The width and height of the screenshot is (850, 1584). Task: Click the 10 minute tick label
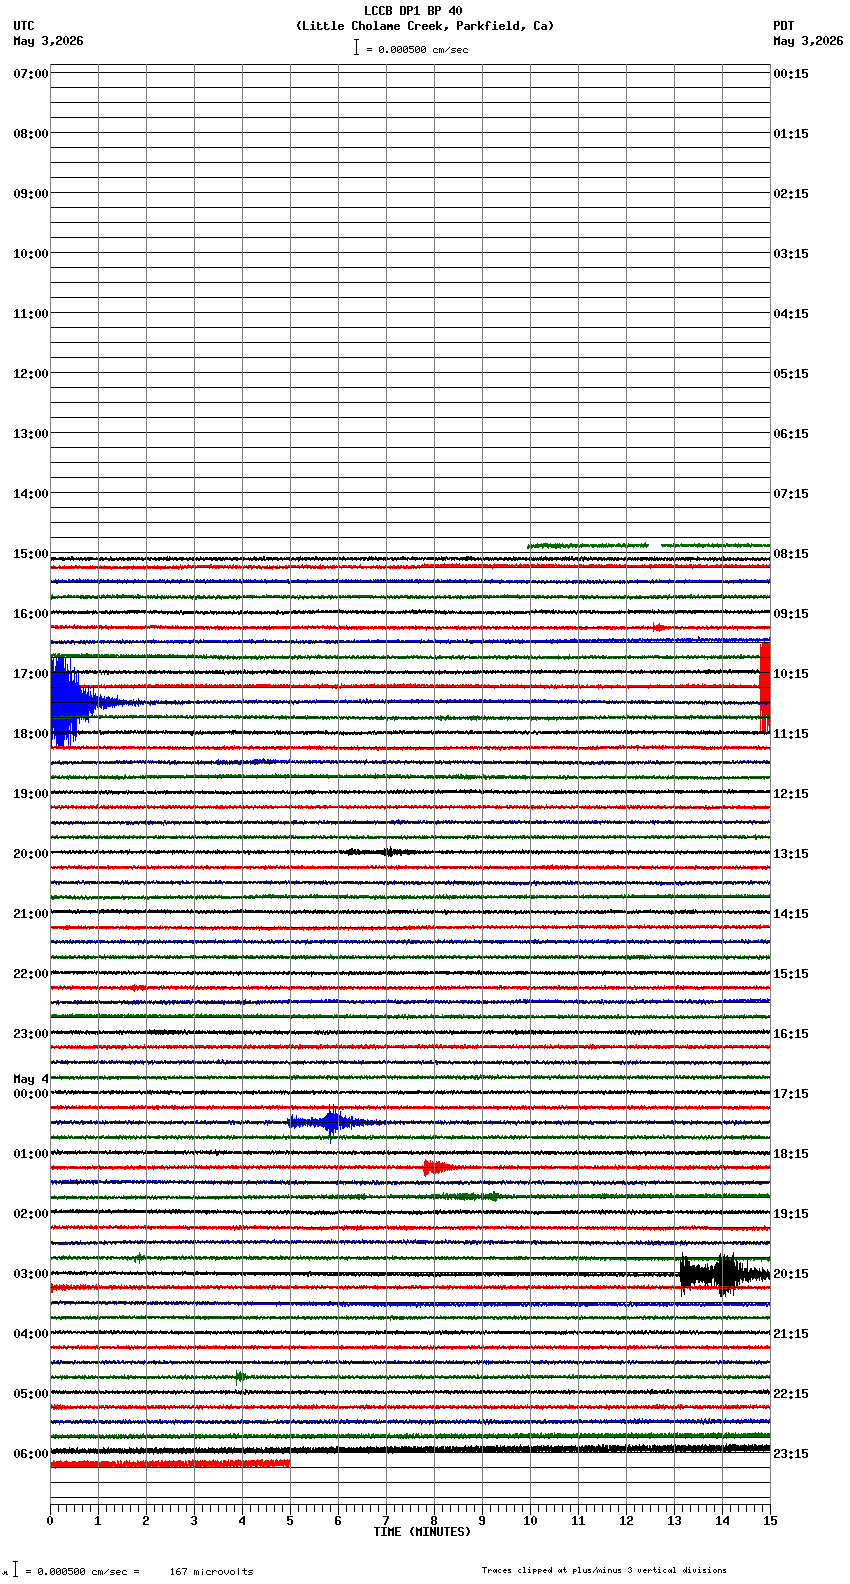point(530,1521)
